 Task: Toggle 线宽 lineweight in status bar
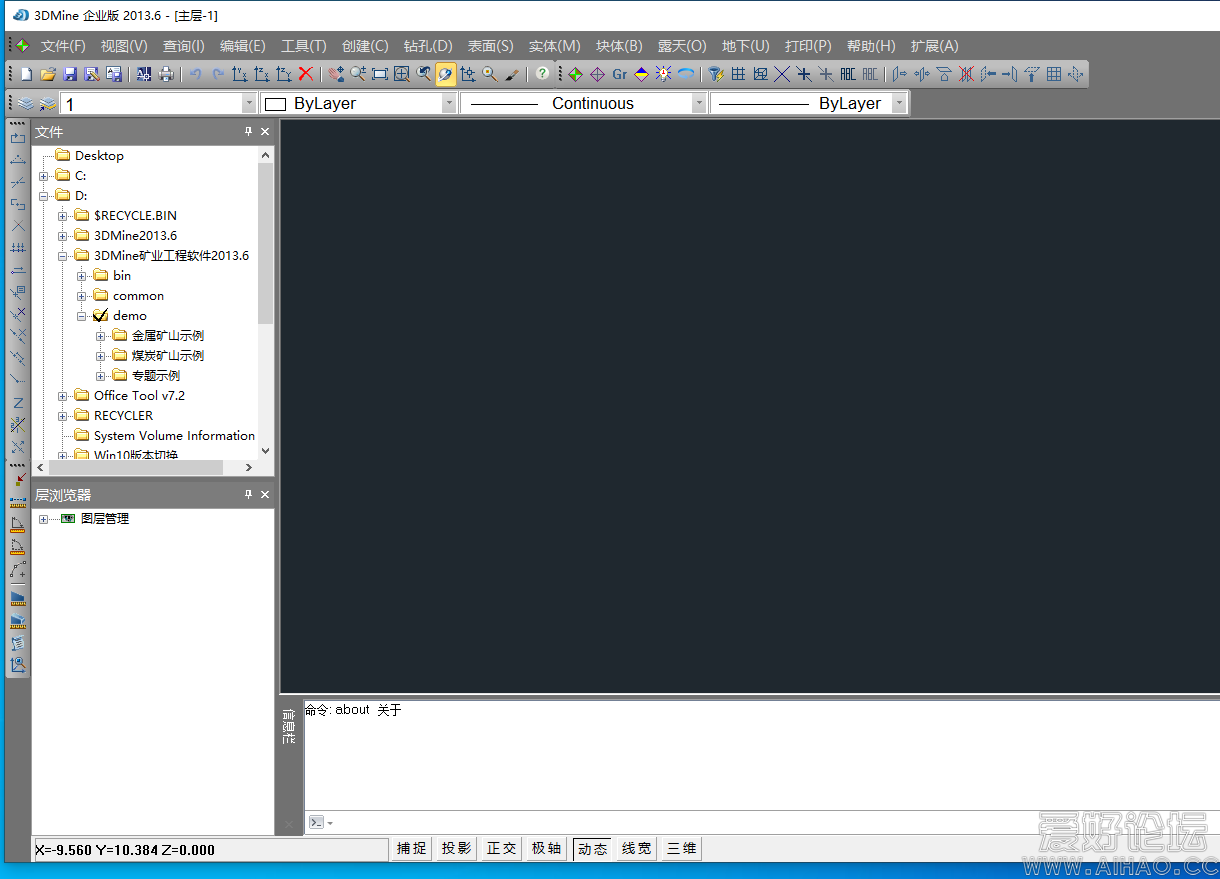pos(636,849)
